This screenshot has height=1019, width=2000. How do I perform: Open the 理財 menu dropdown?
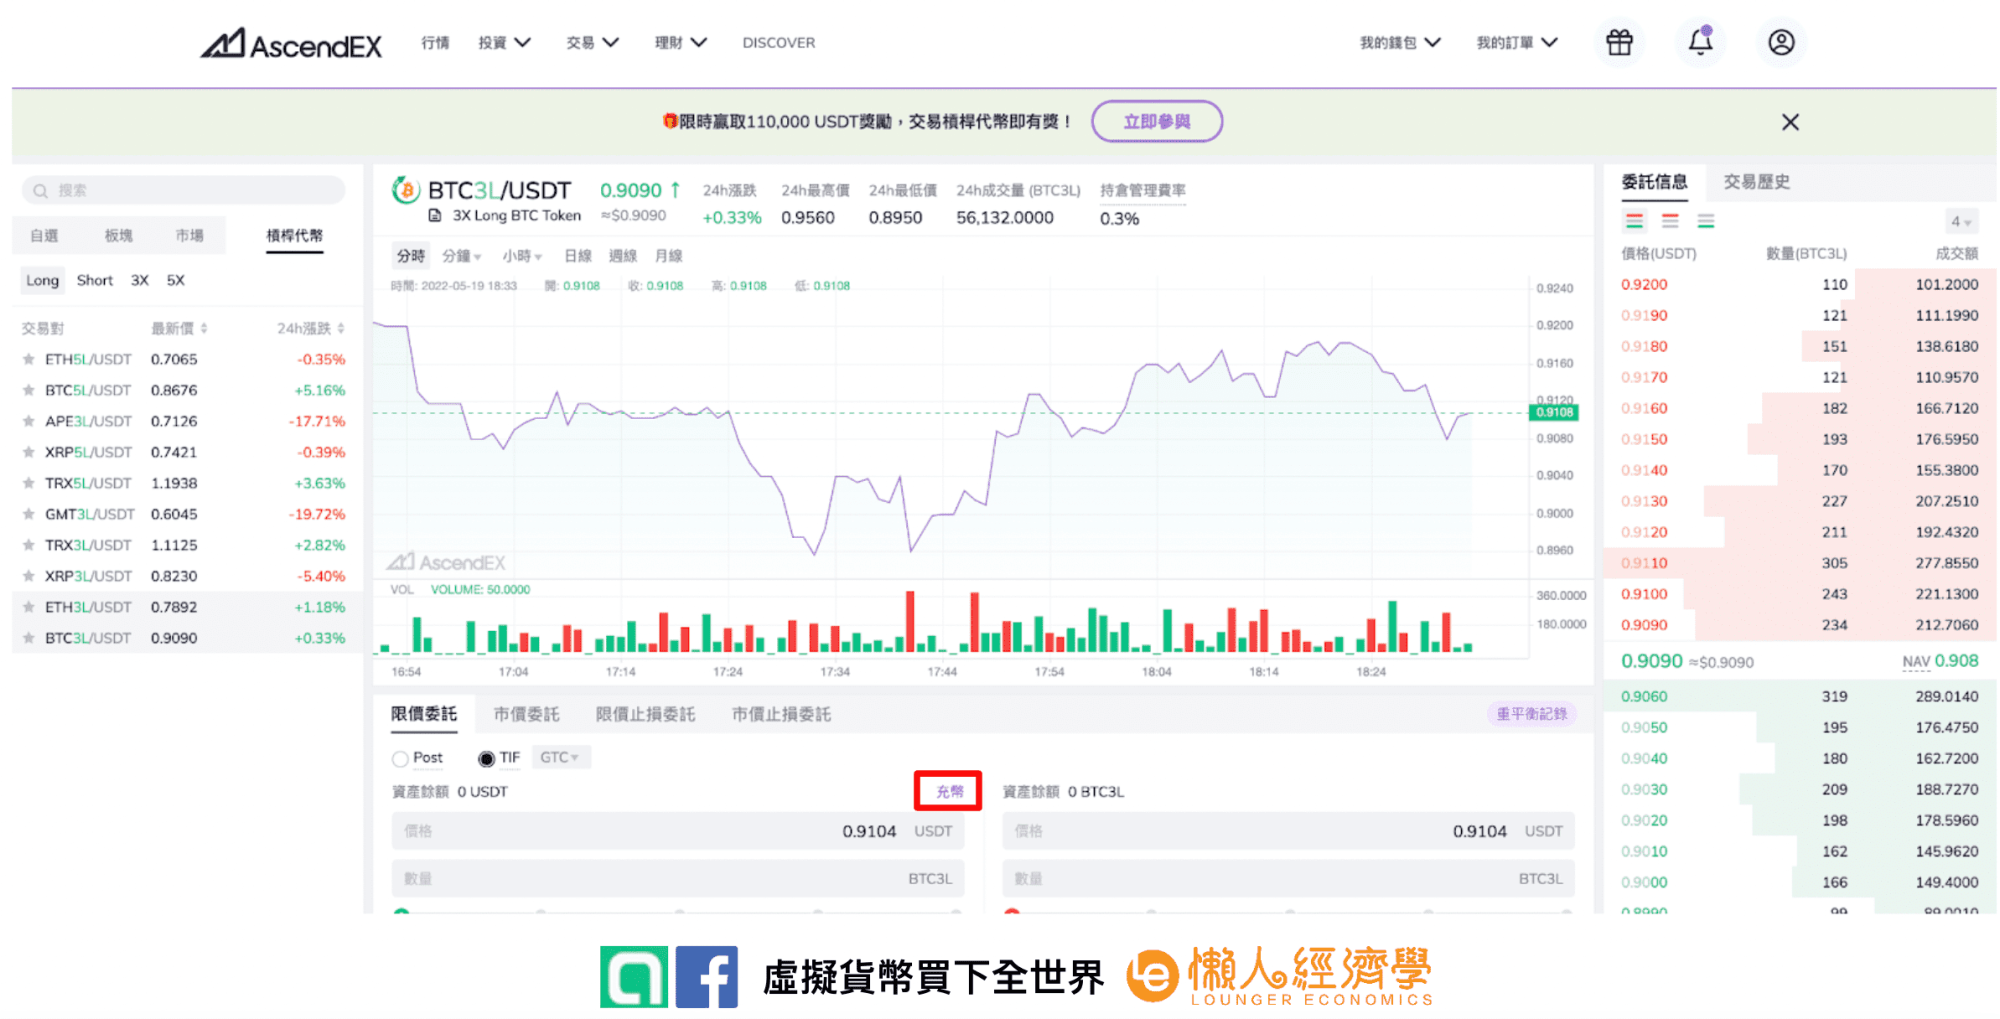coord(681,43)
